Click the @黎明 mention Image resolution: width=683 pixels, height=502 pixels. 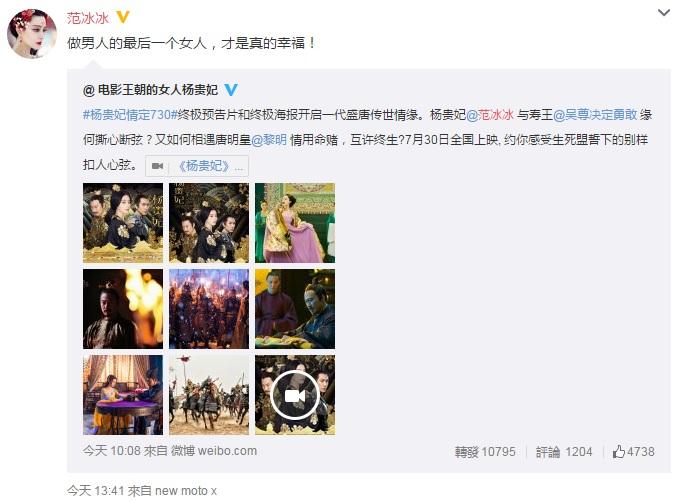269,139
